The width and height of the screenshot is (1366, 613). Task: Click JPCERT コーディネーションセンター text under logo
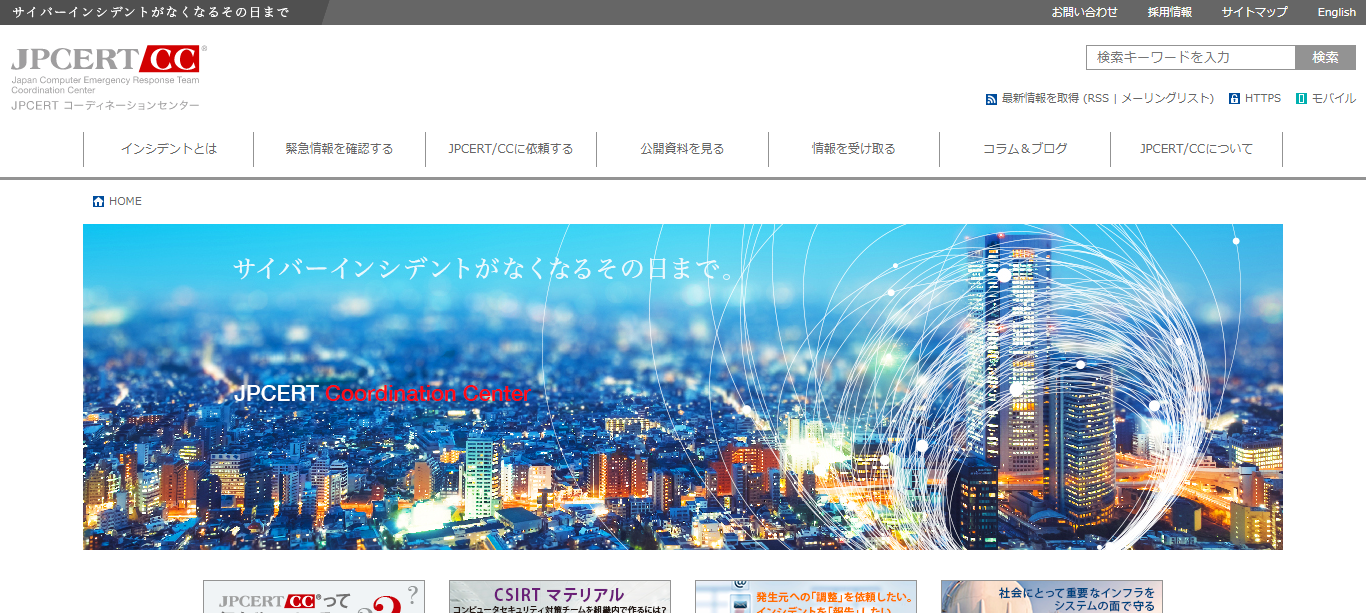[x=105, y=106]
